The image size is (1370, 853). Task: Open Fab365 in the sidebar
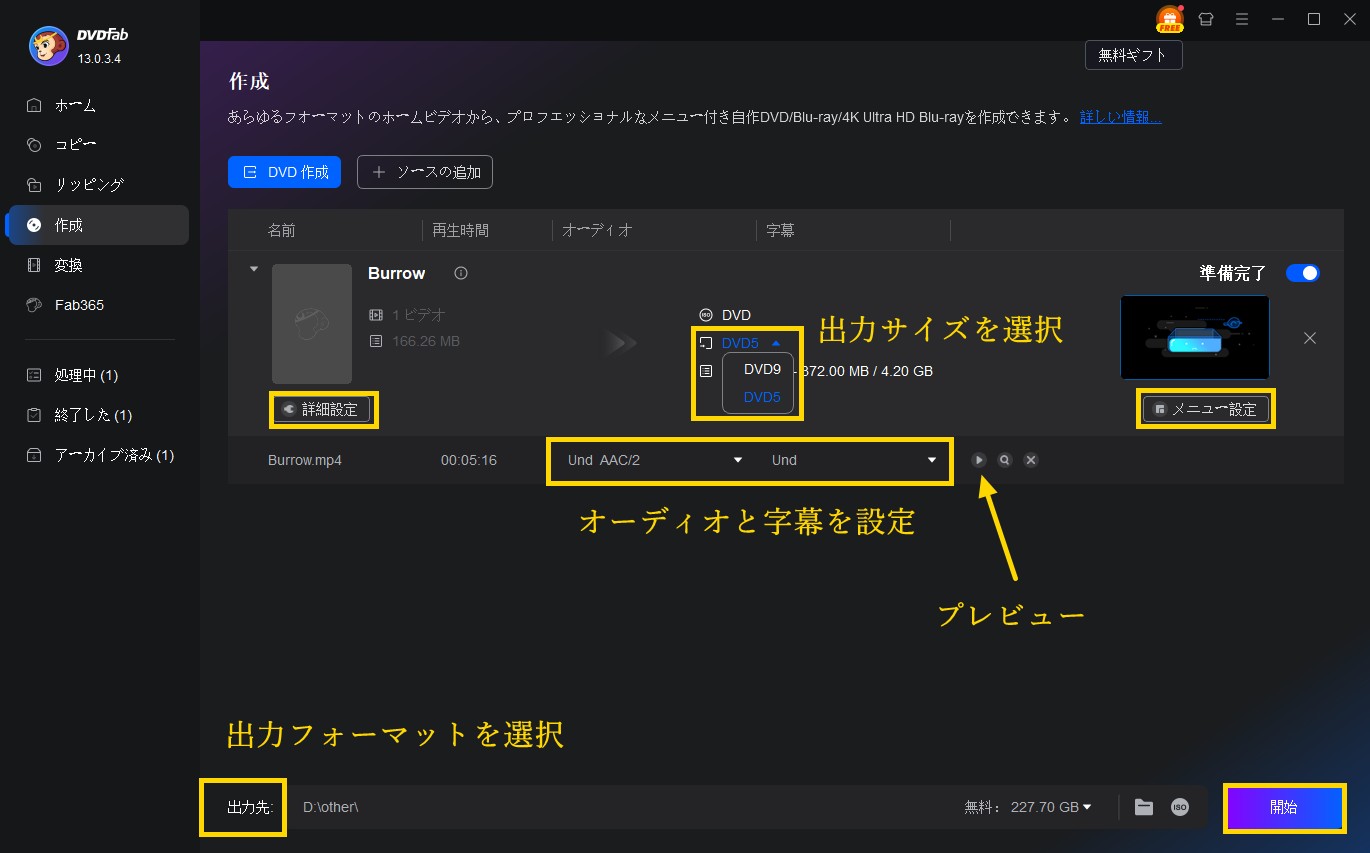[96, 305]
